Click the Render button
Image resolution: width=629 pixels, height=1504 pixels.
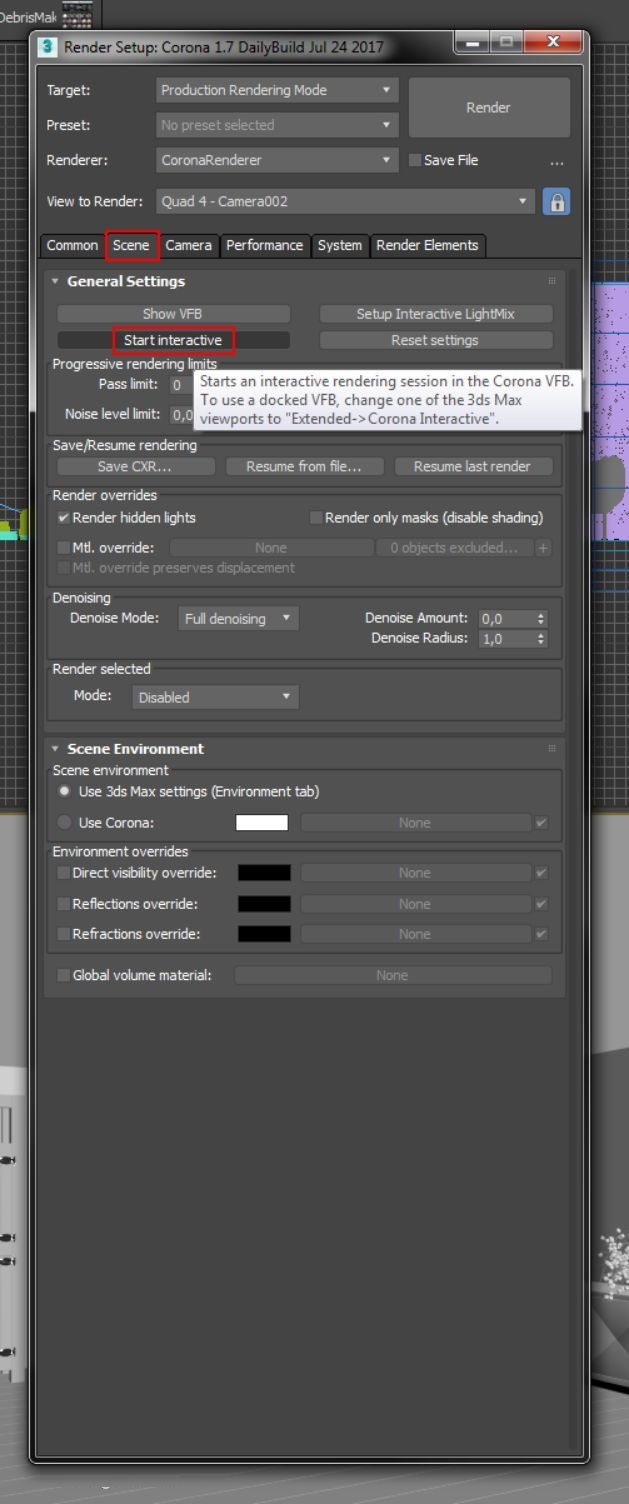[489, 107]
